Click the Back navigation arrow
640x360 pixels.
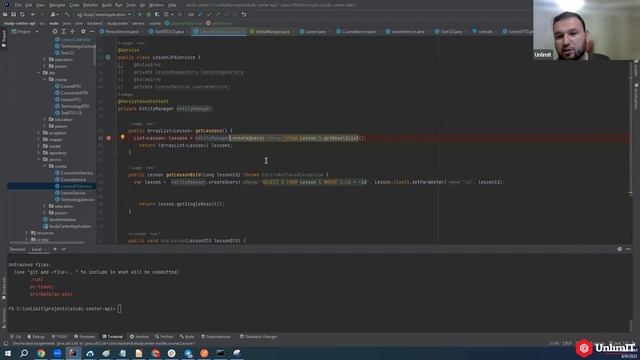(33, 14)
